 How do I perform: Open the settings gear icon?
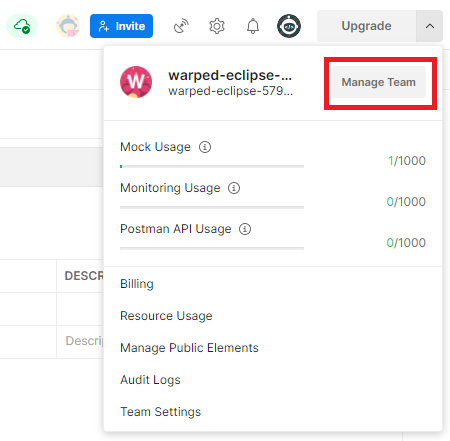tap(217, 26)
